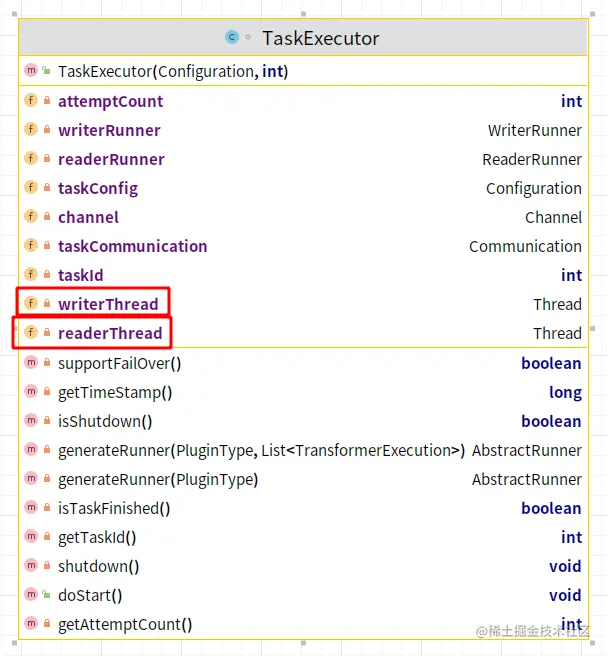The height and width of the screenshot is (656, 608).
Task: Select the taskCommunication field name
Action: tap(133, 246)
